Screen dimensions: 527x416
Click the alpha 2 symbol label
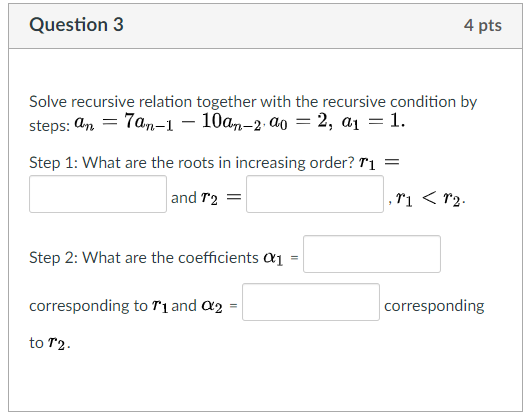coord(212,306)
